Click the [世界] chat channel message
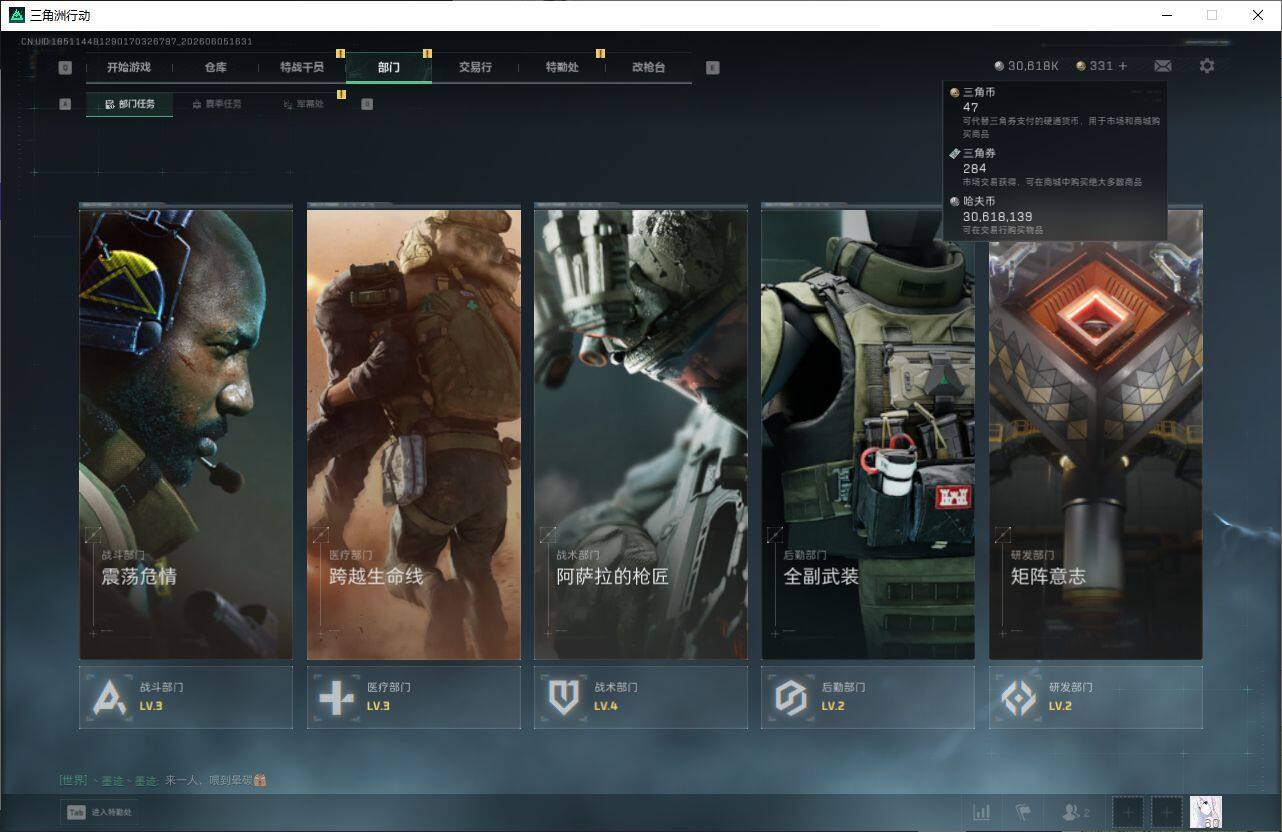The image size is (1282, 832). (x=163, y=780)
